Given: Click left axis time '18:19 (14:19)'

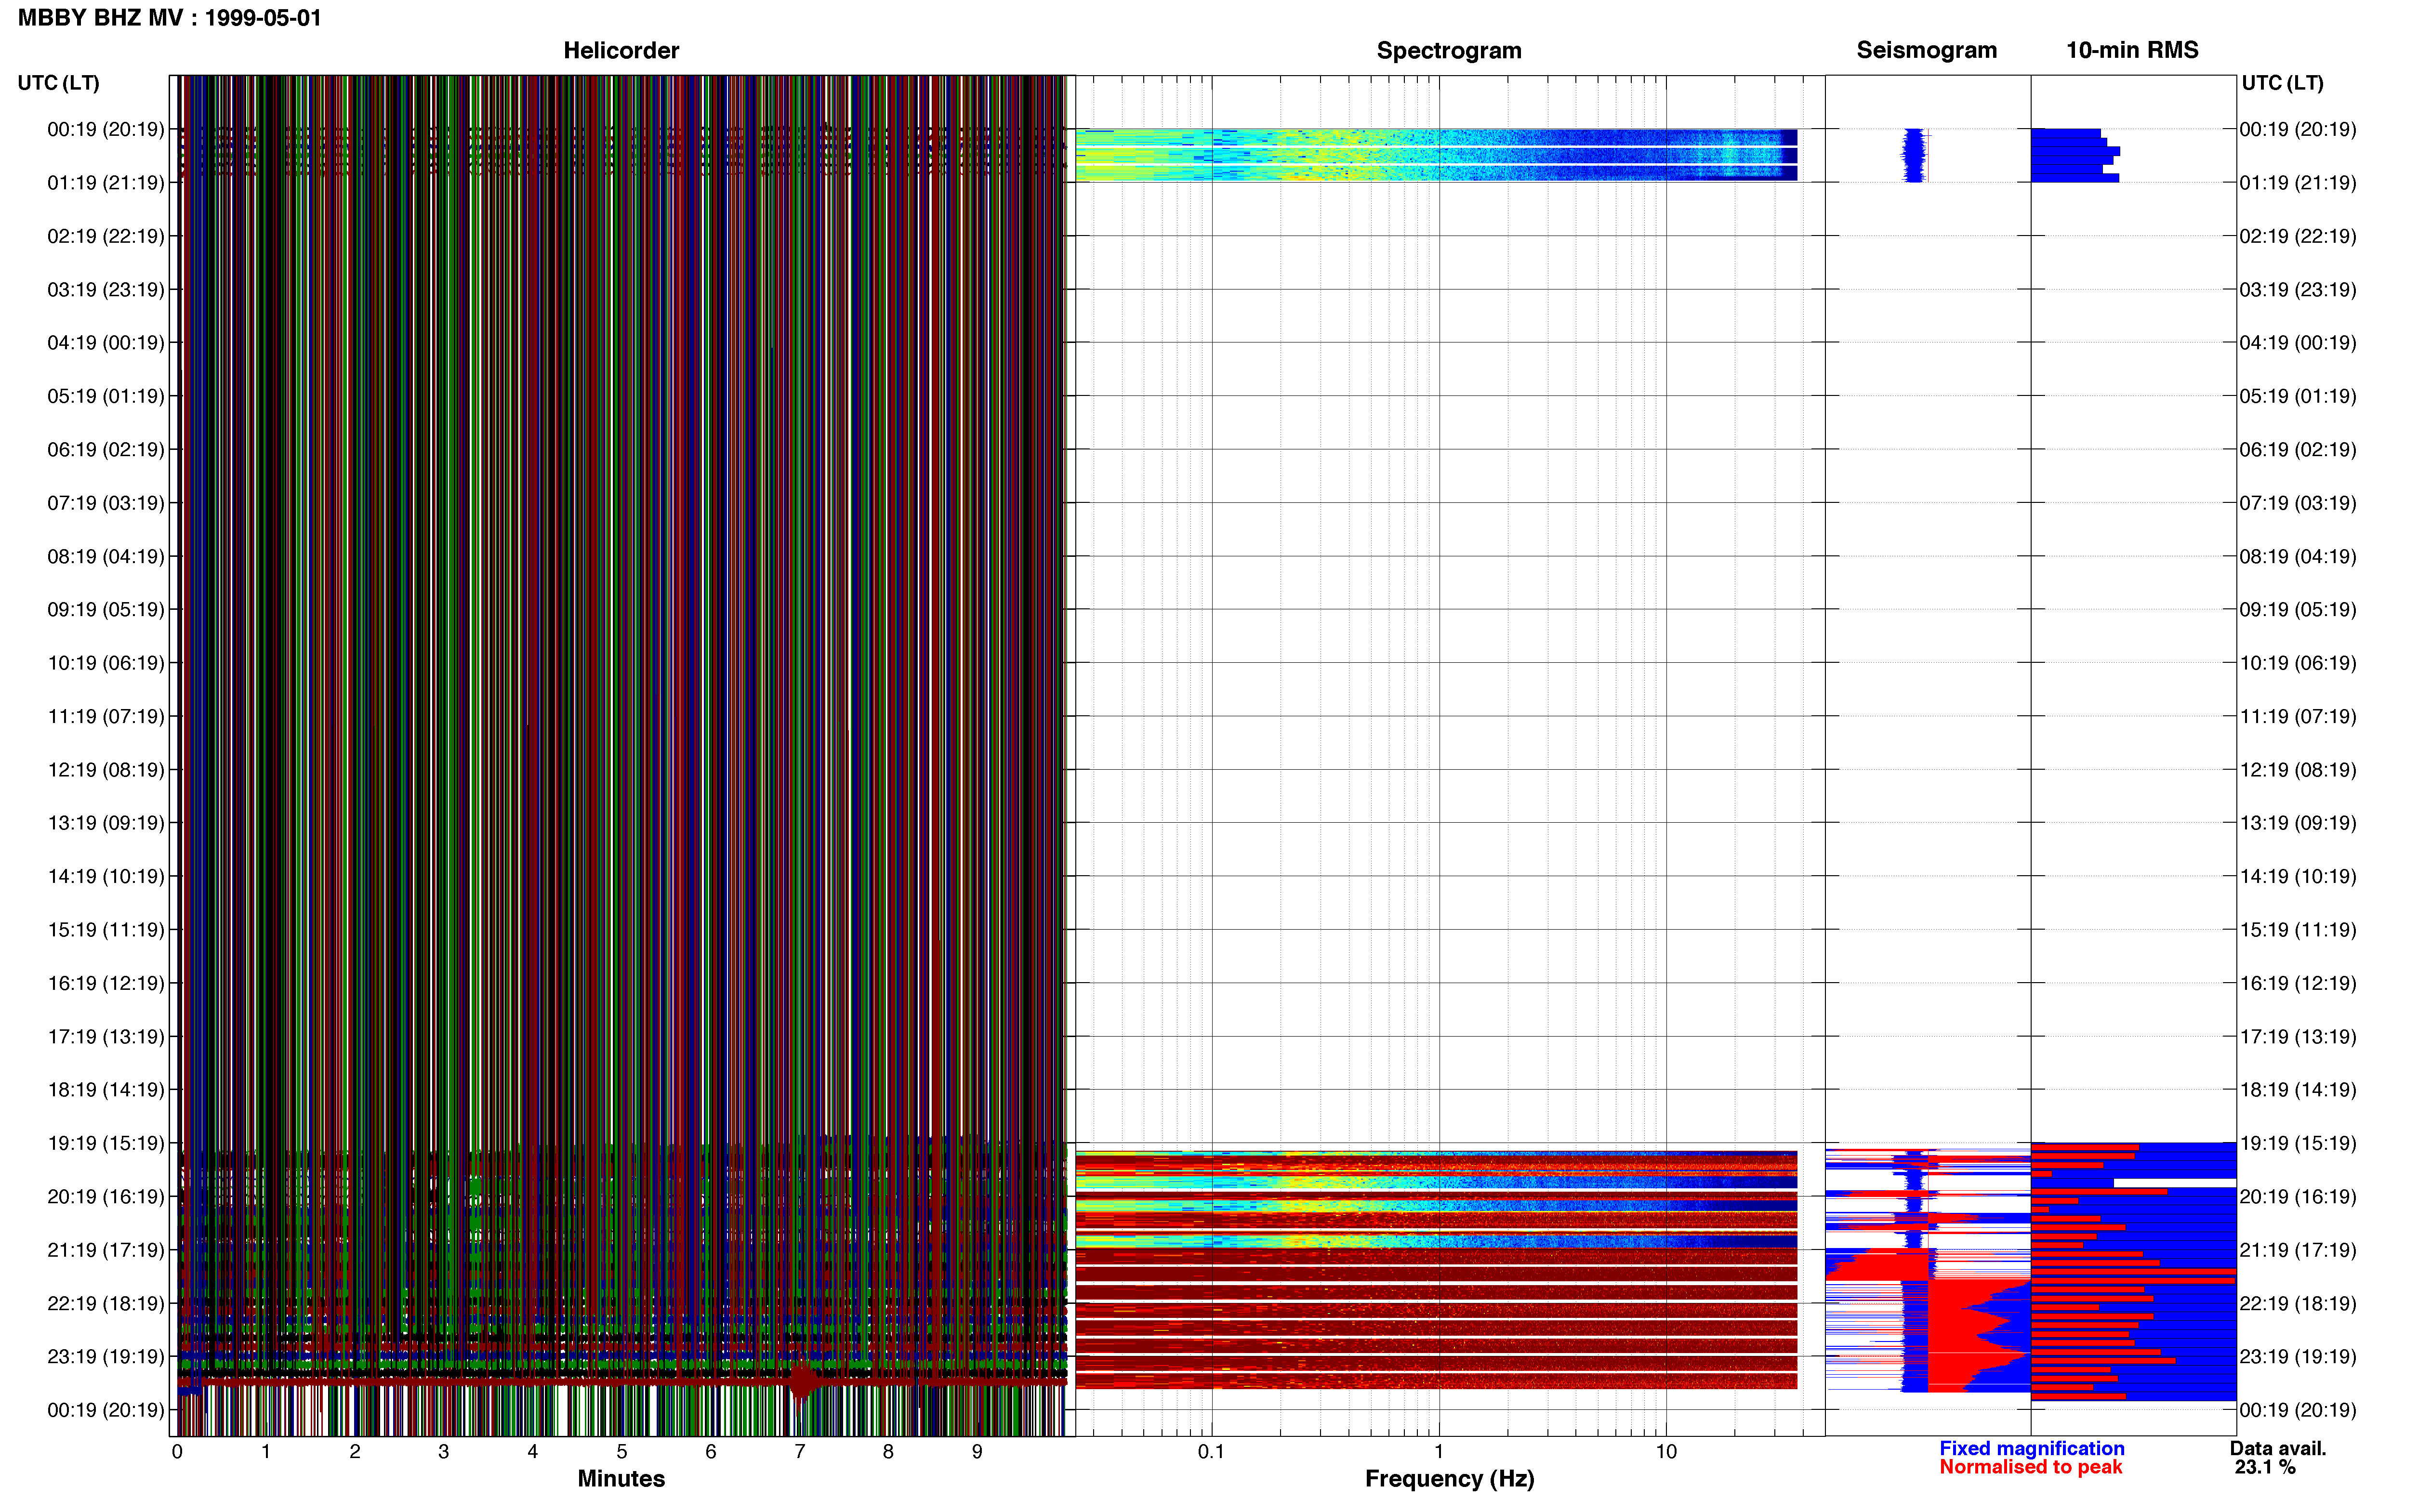Looking at the screenshot, I should click(106, 1090).
